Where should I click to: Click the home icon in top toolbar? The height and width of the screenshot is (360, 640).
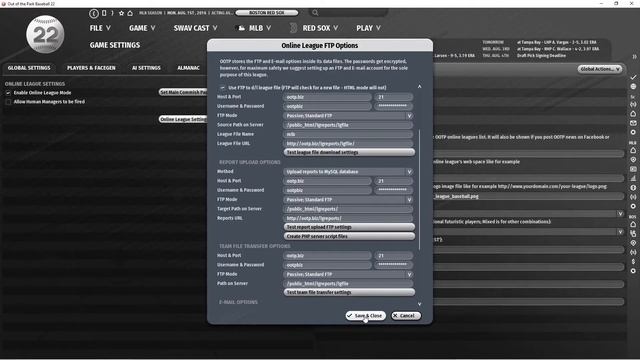[x=130, y=13]
